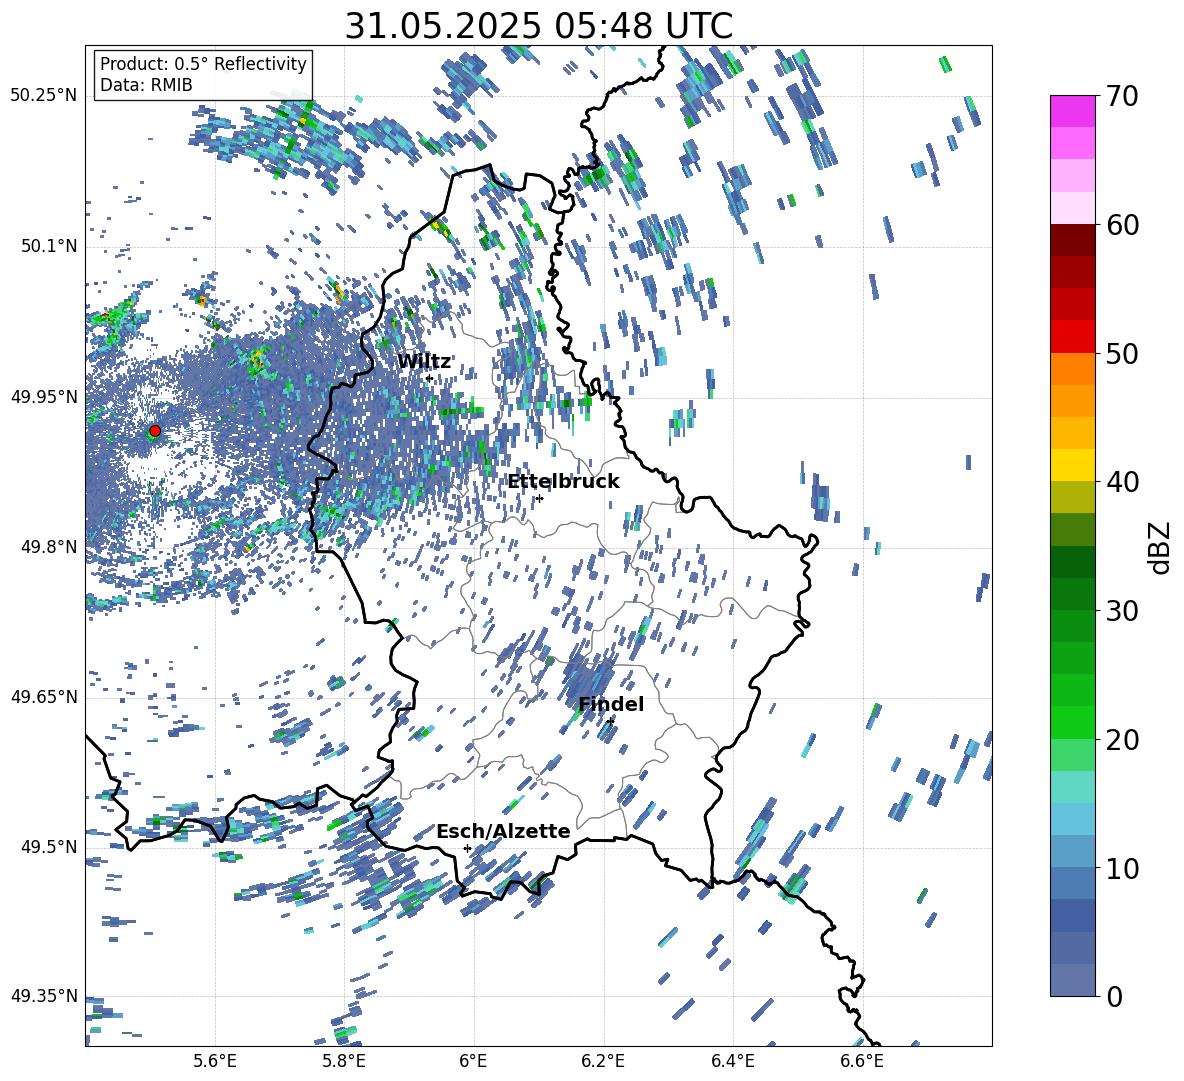Screen dimensions: 1184x1081
Task: Click the cross marker below Findel label
Action: coord(610,721)
